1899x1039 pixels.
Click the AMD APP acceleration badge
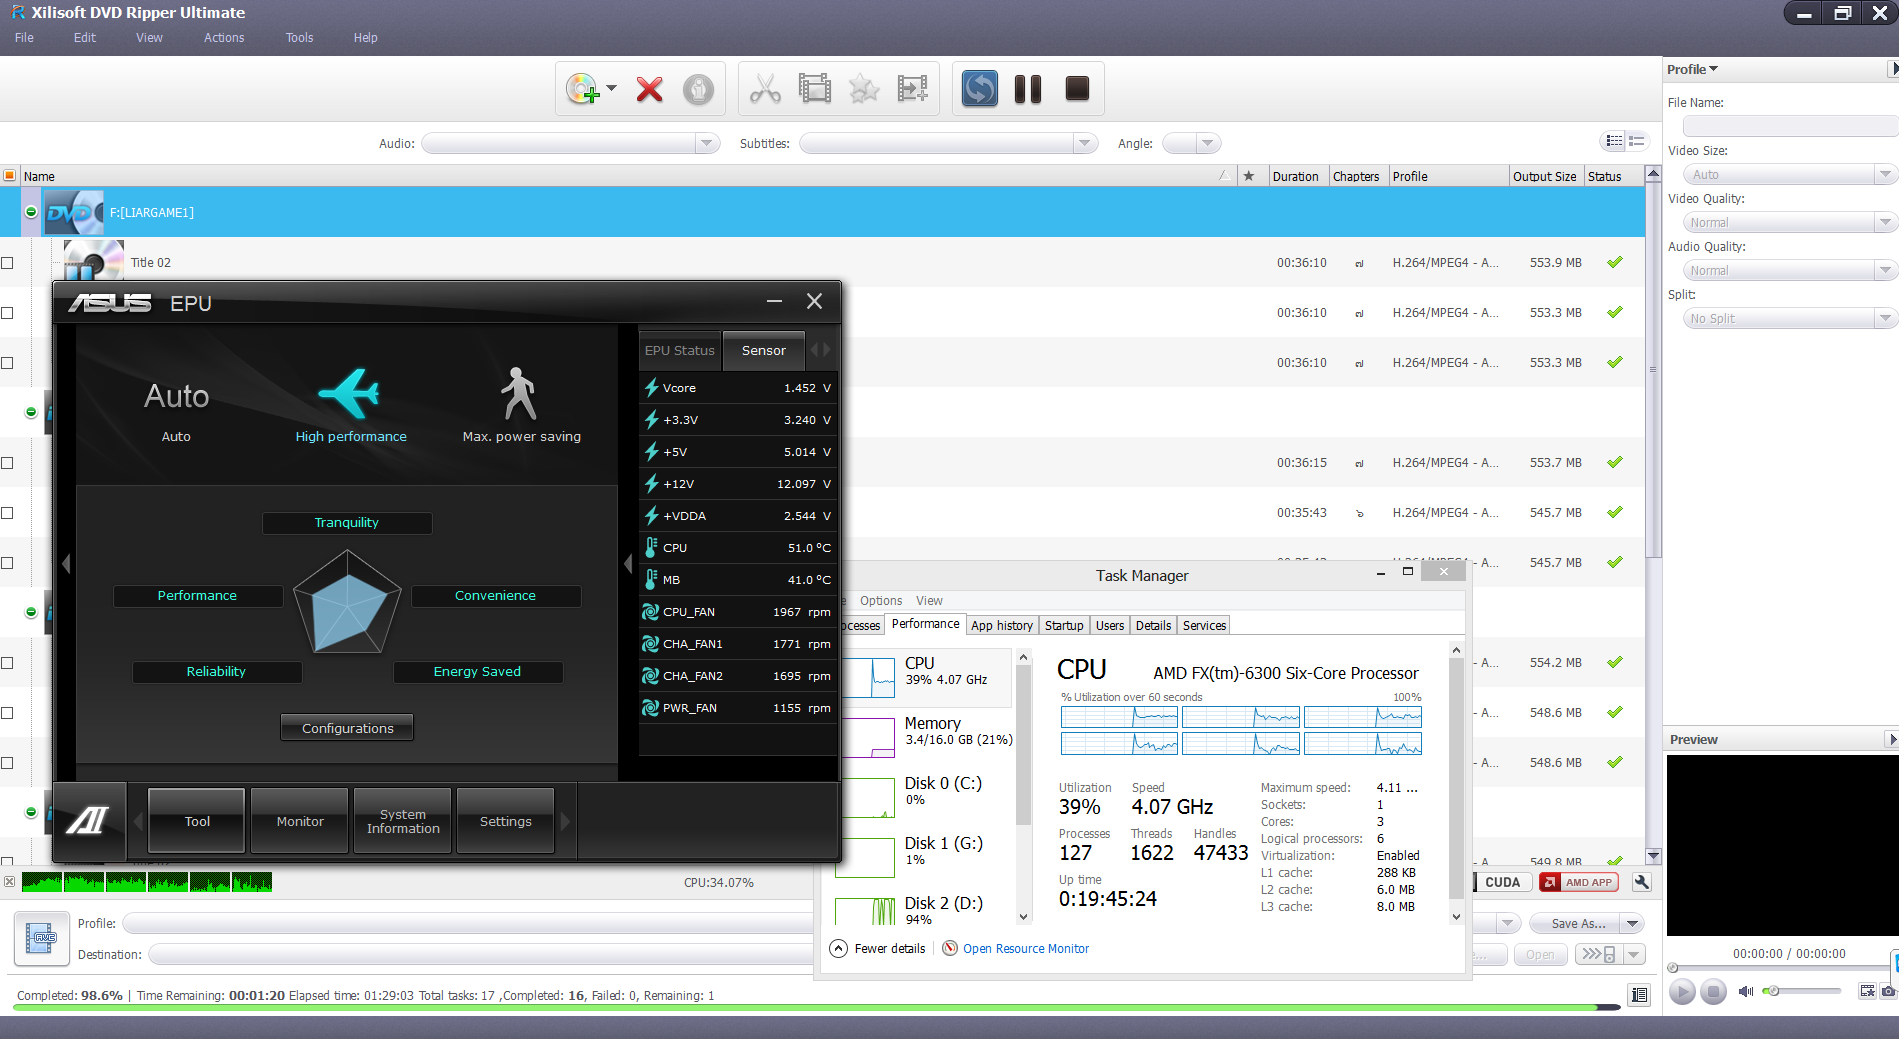(1579, 882)
